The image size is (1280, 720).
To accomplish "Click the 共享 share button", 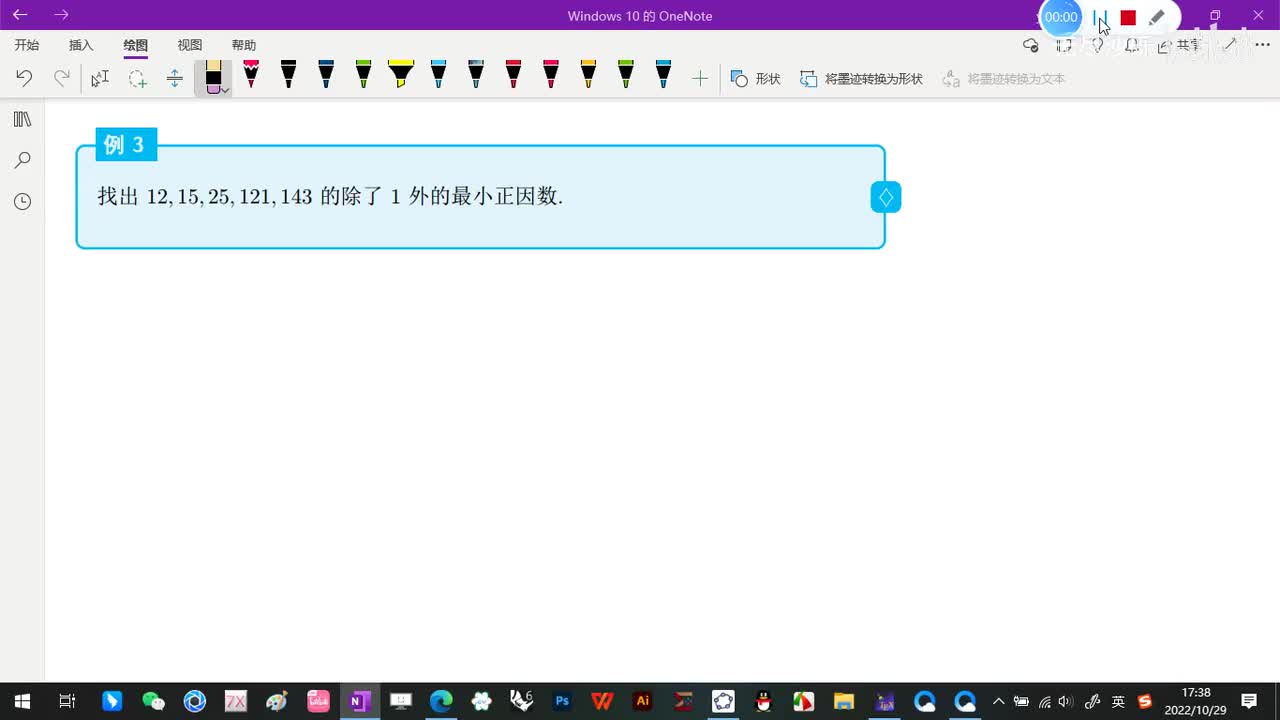I will [1178, 45].
